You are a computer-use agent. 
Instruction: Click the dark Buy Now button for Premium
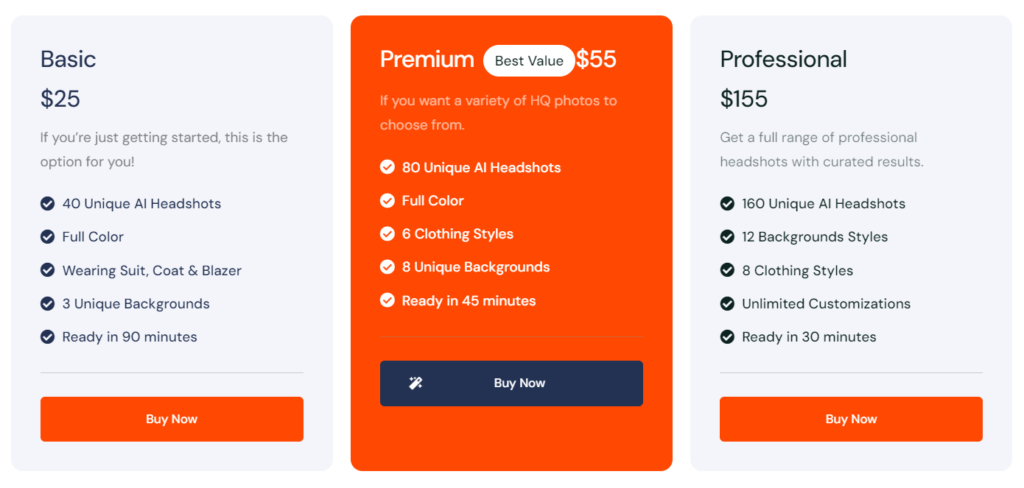tap(511, 383)
